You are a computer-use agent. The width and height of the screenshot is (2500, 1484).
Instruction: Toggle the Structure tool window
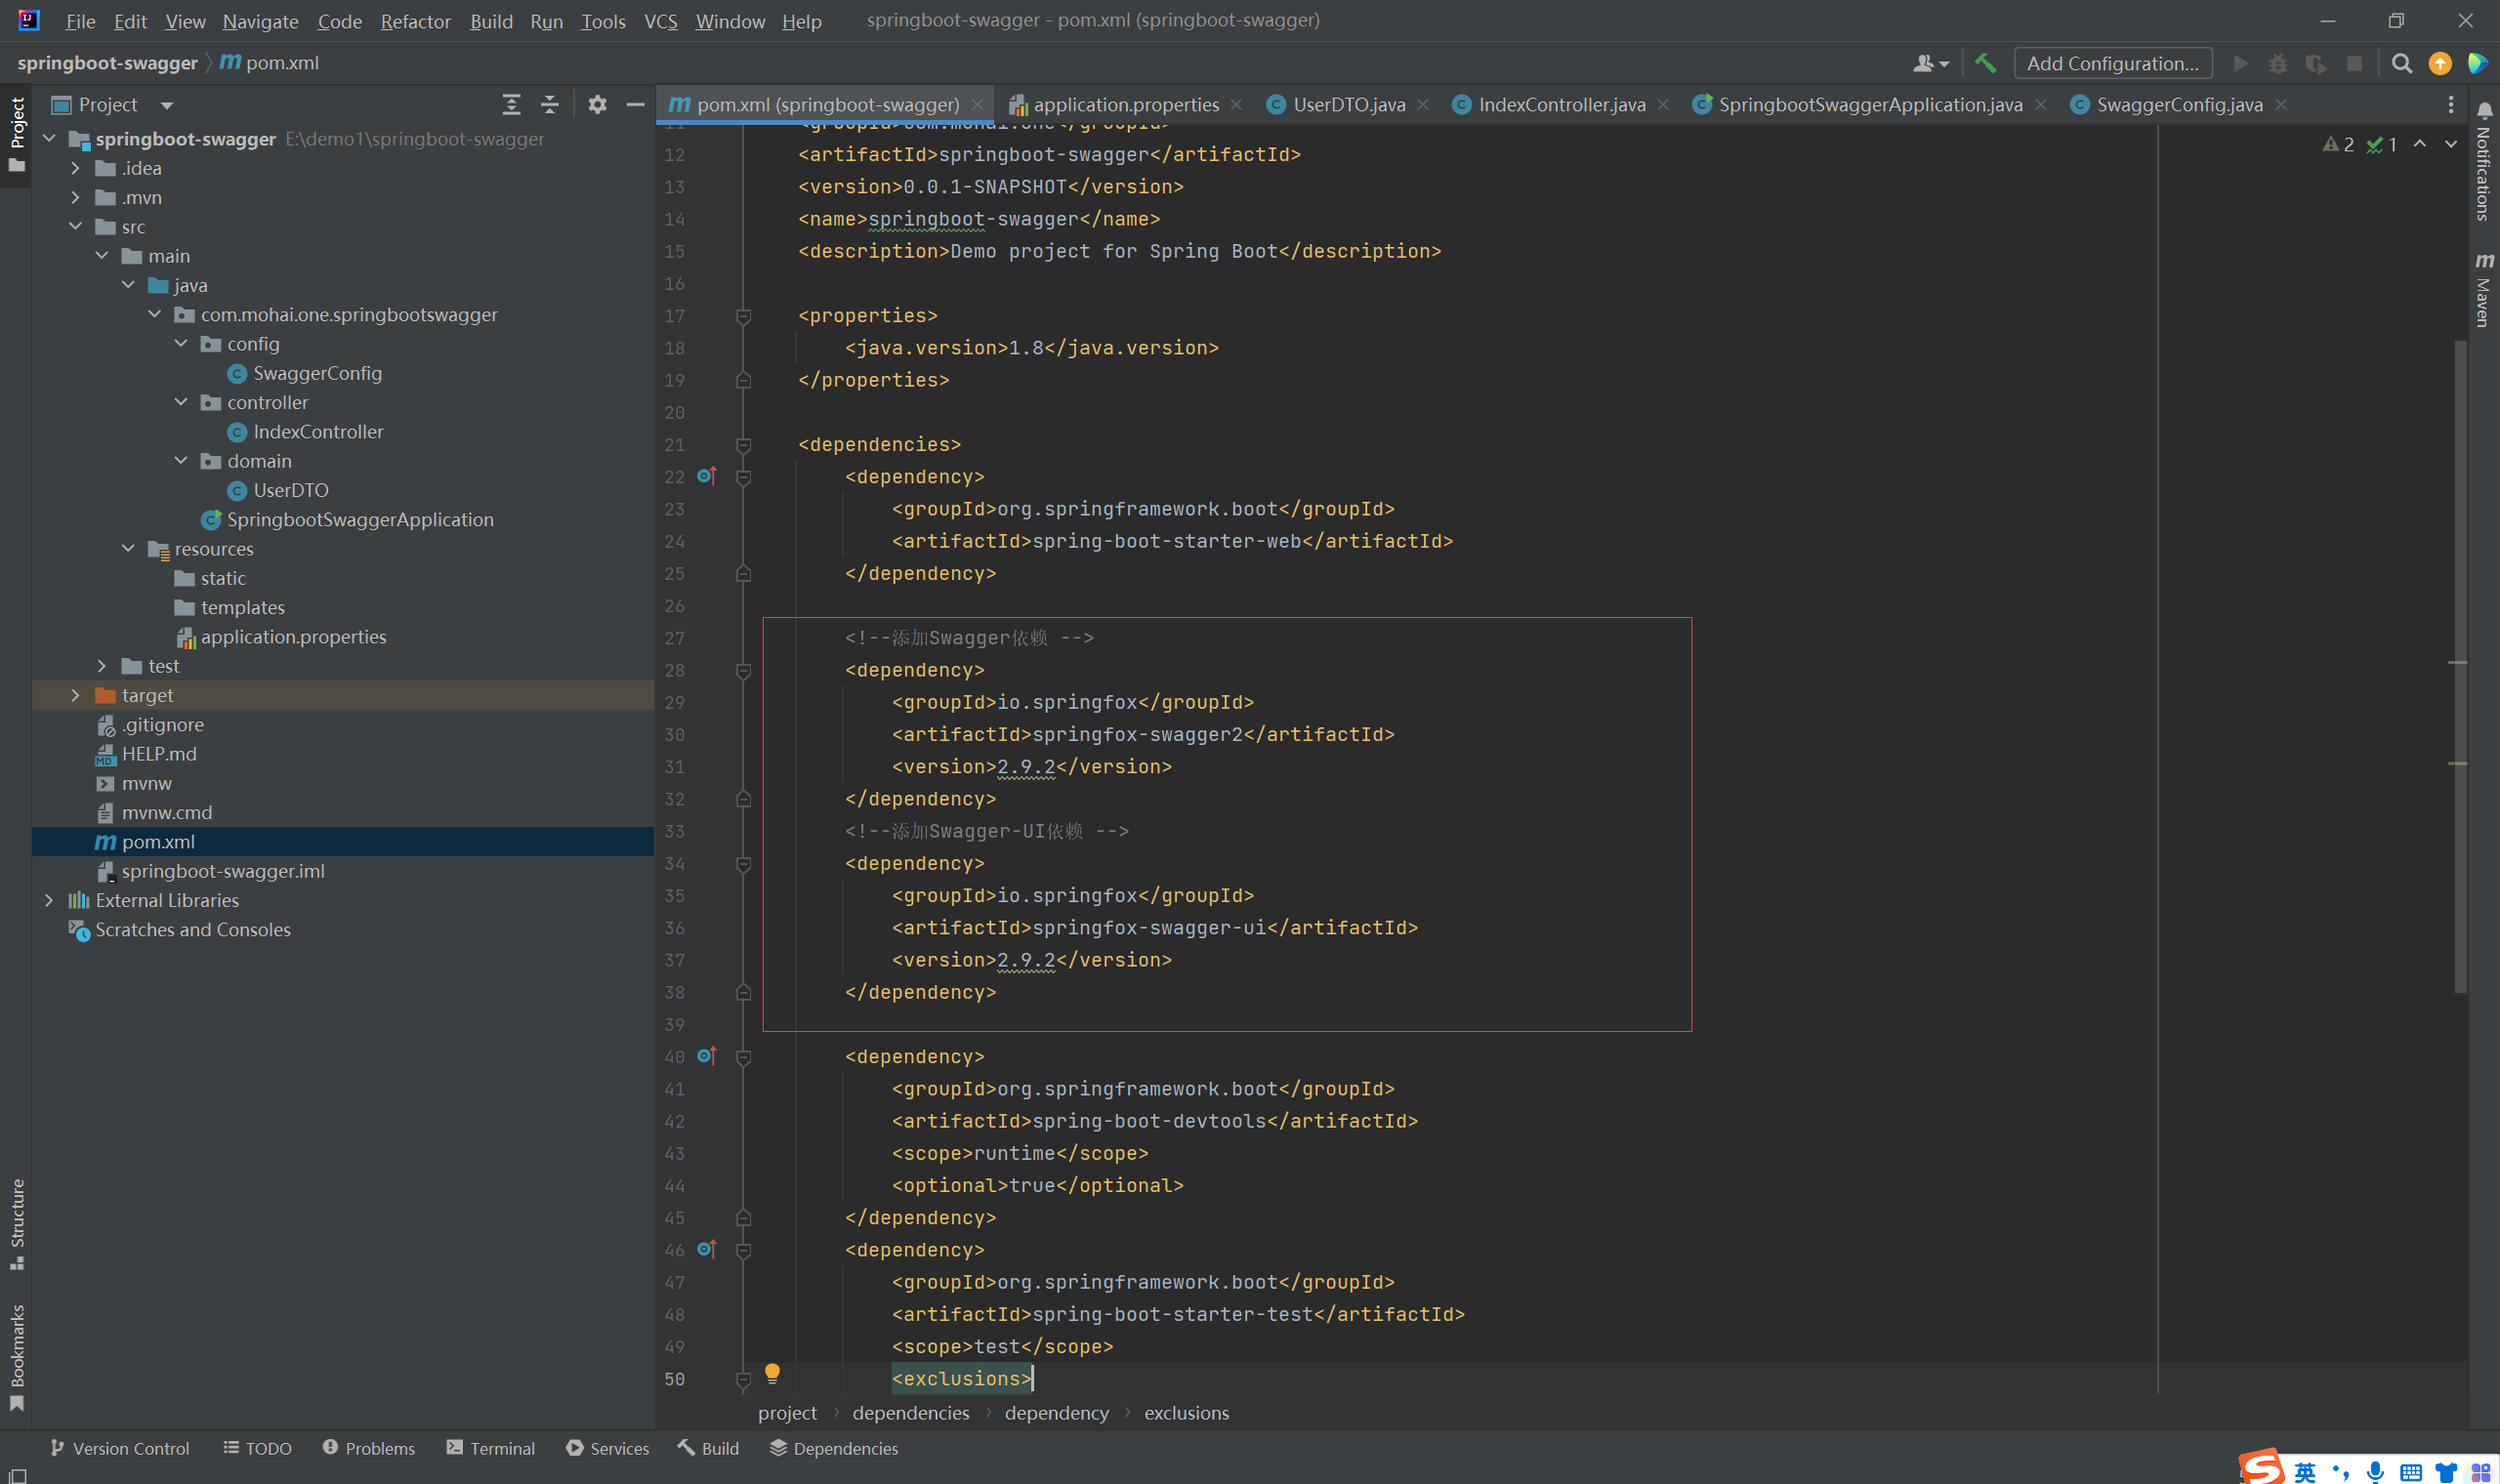click(x=16, y=1222)
